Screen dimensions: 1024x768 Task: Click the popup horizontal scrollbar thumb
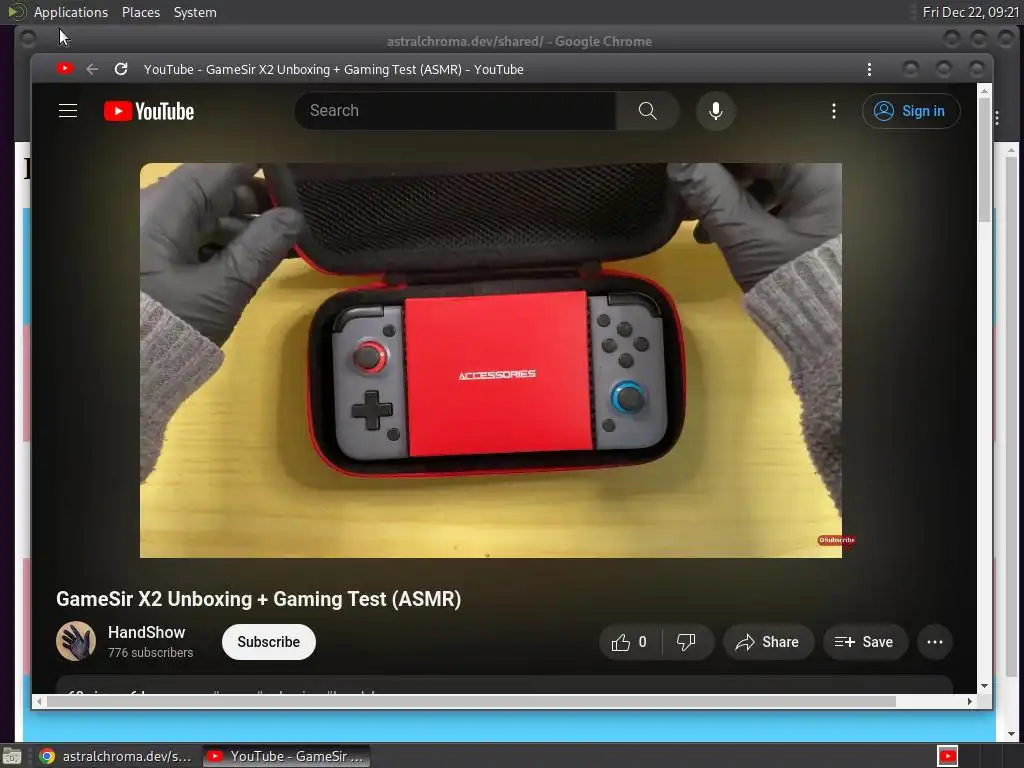(x=471, y=701)
